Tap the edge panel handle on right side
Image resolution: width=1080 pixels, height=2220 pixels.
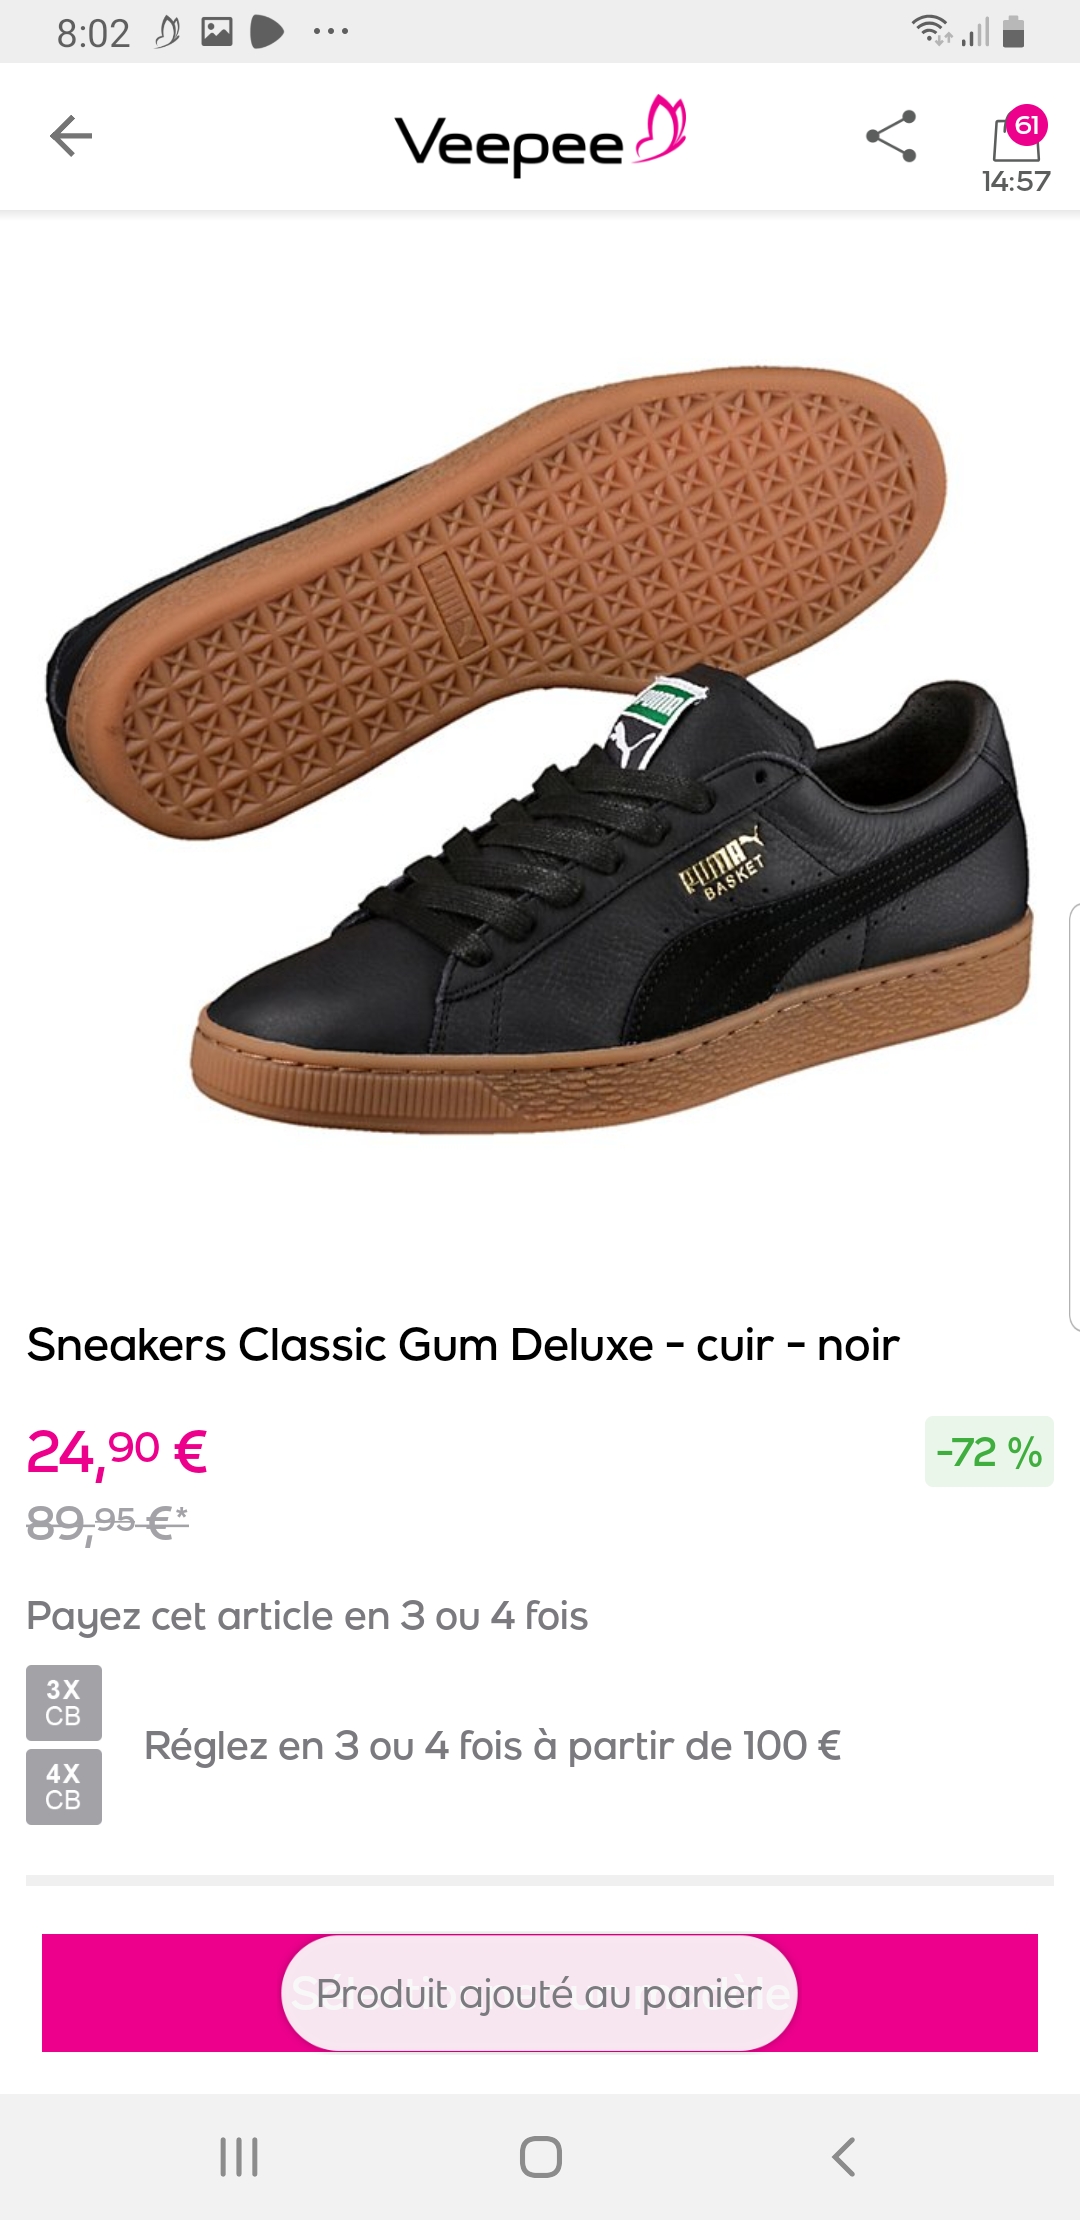(x=1073, y=1117)
